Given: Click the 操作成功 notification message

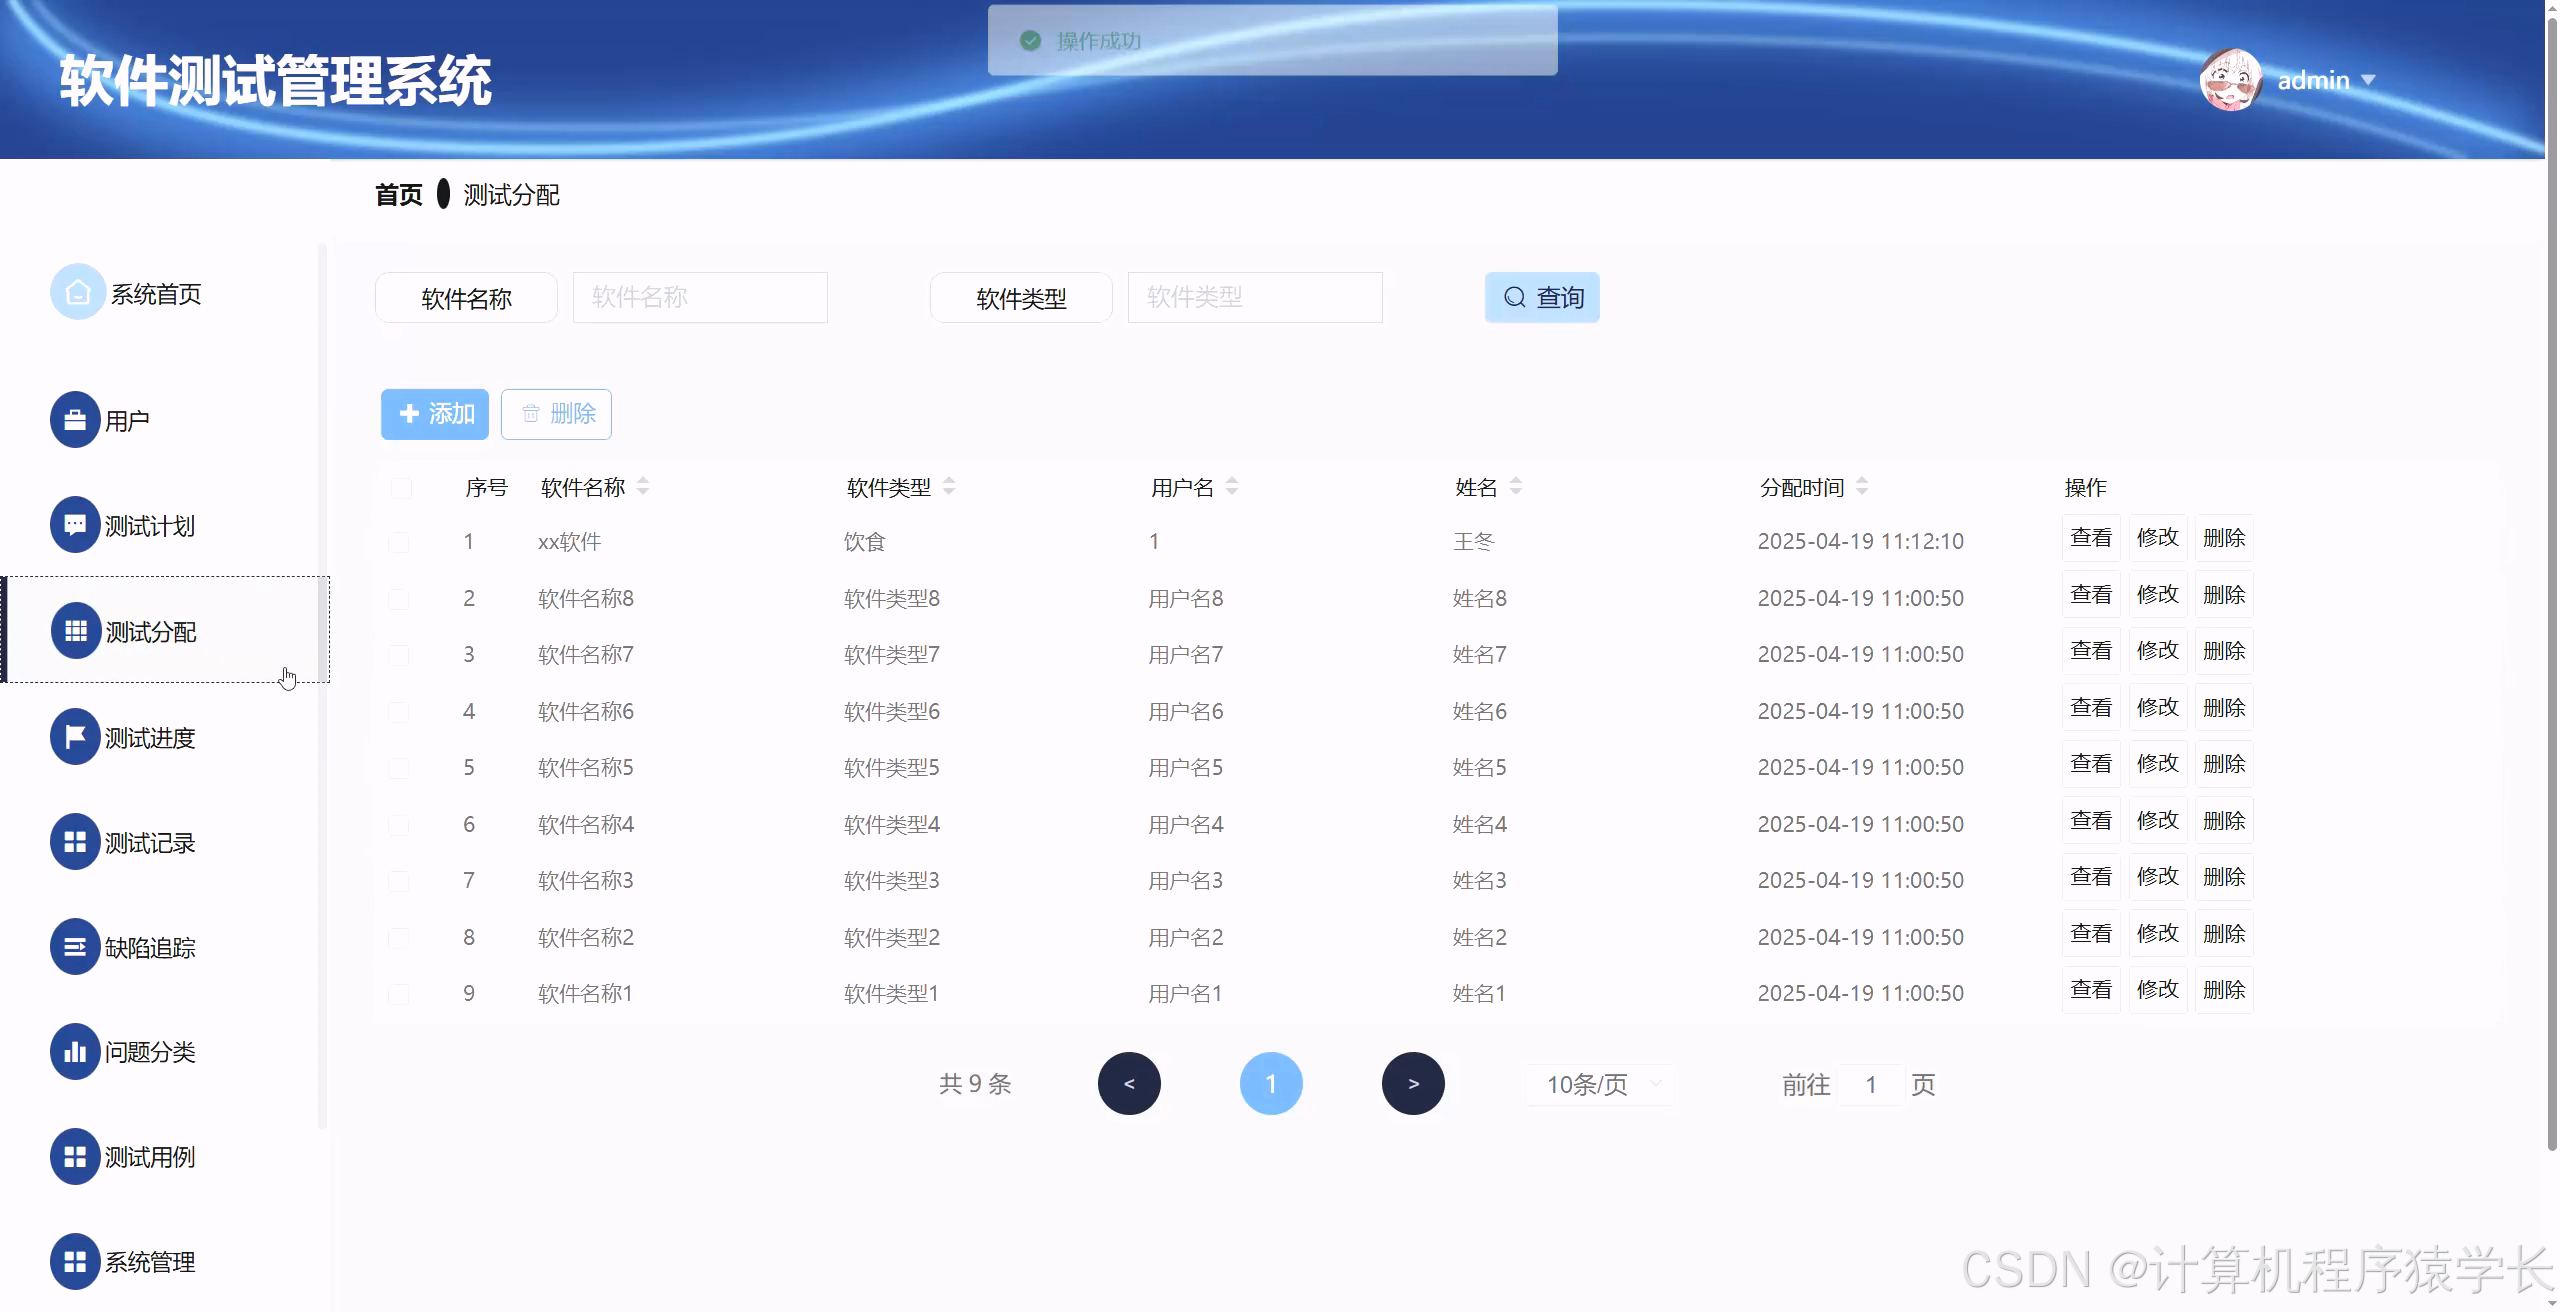Looking at the screenshot, I should point(1273,41).
